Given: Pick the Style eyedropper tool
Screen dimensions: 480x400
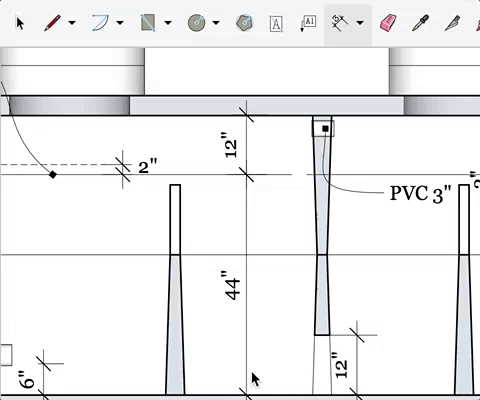Looking at the screenshot, I should [420, 23].
